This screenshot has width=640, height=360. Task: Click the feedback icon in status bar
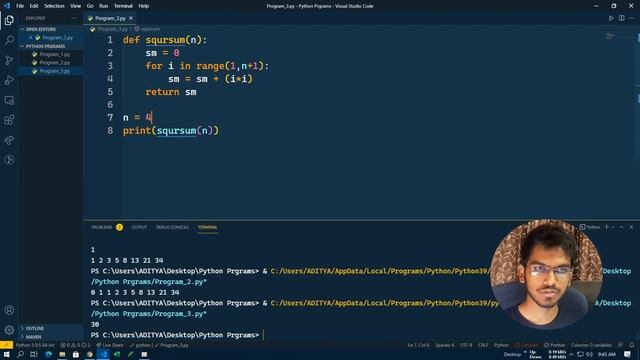click(x=620, y=345)
